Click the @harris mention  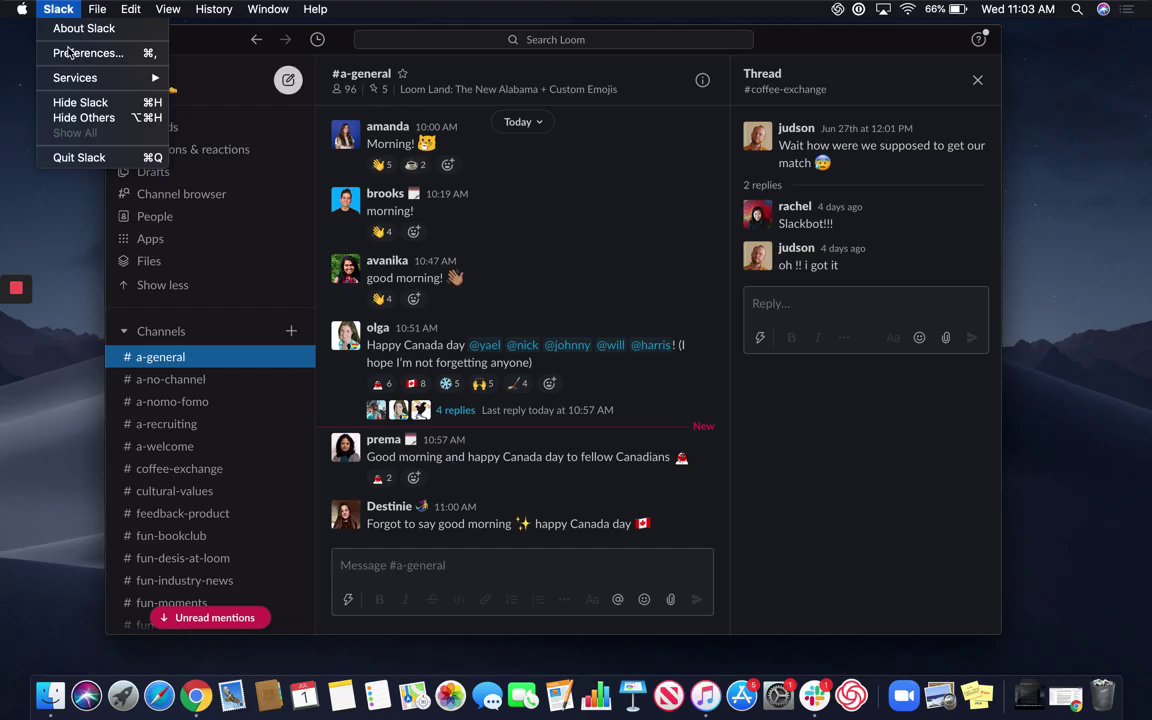pos(650,345)
